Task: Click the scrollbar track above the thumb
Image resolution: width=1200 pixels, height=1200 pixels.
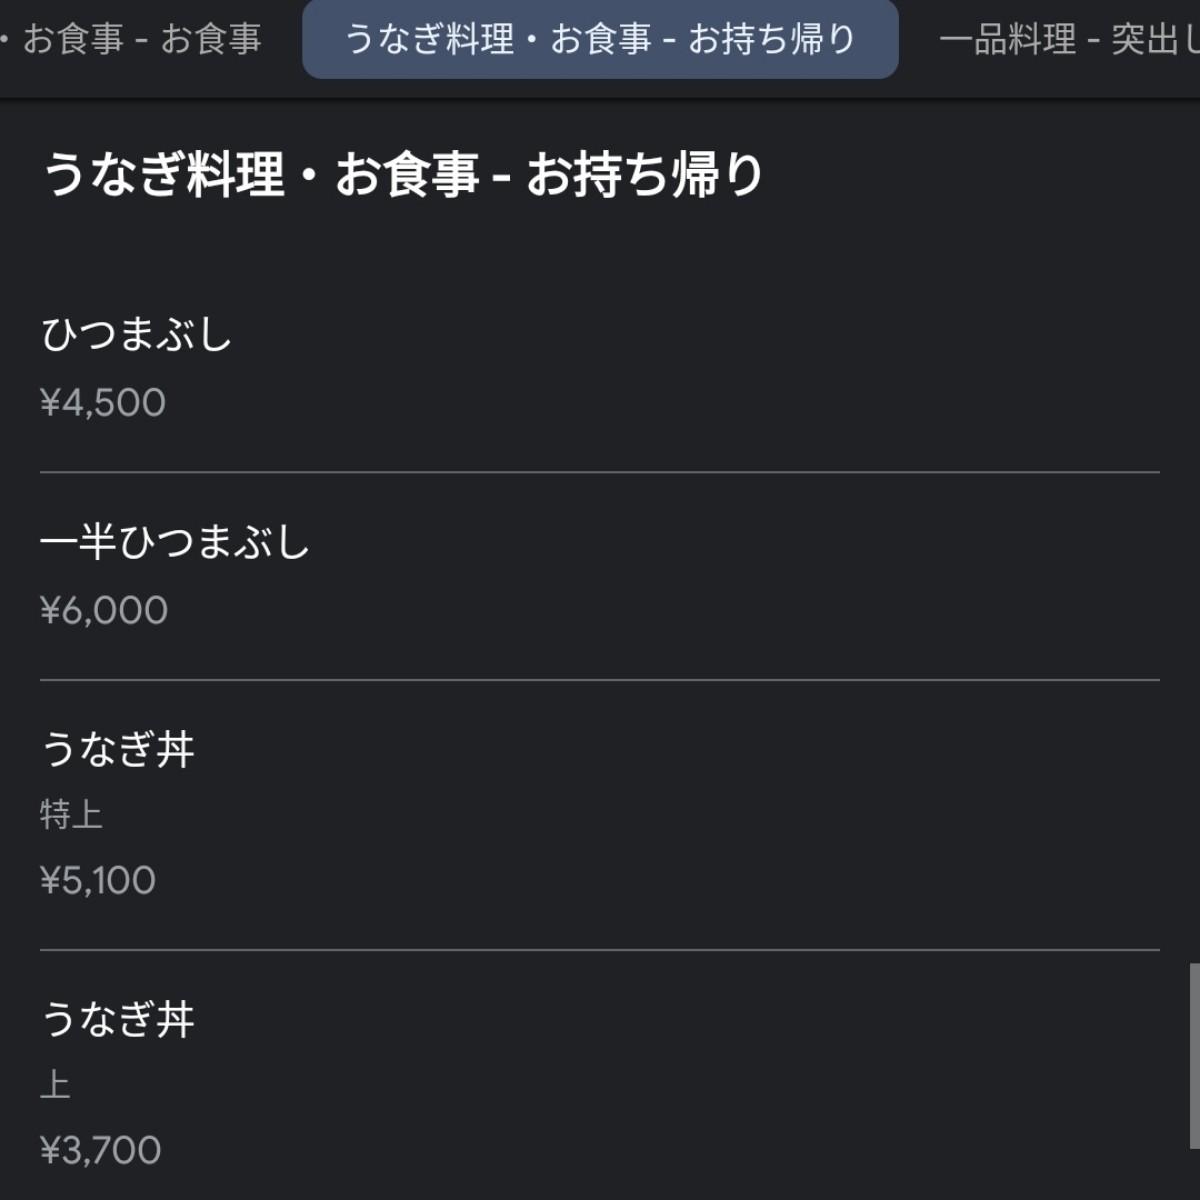Action: click(x=1194, y=530)
